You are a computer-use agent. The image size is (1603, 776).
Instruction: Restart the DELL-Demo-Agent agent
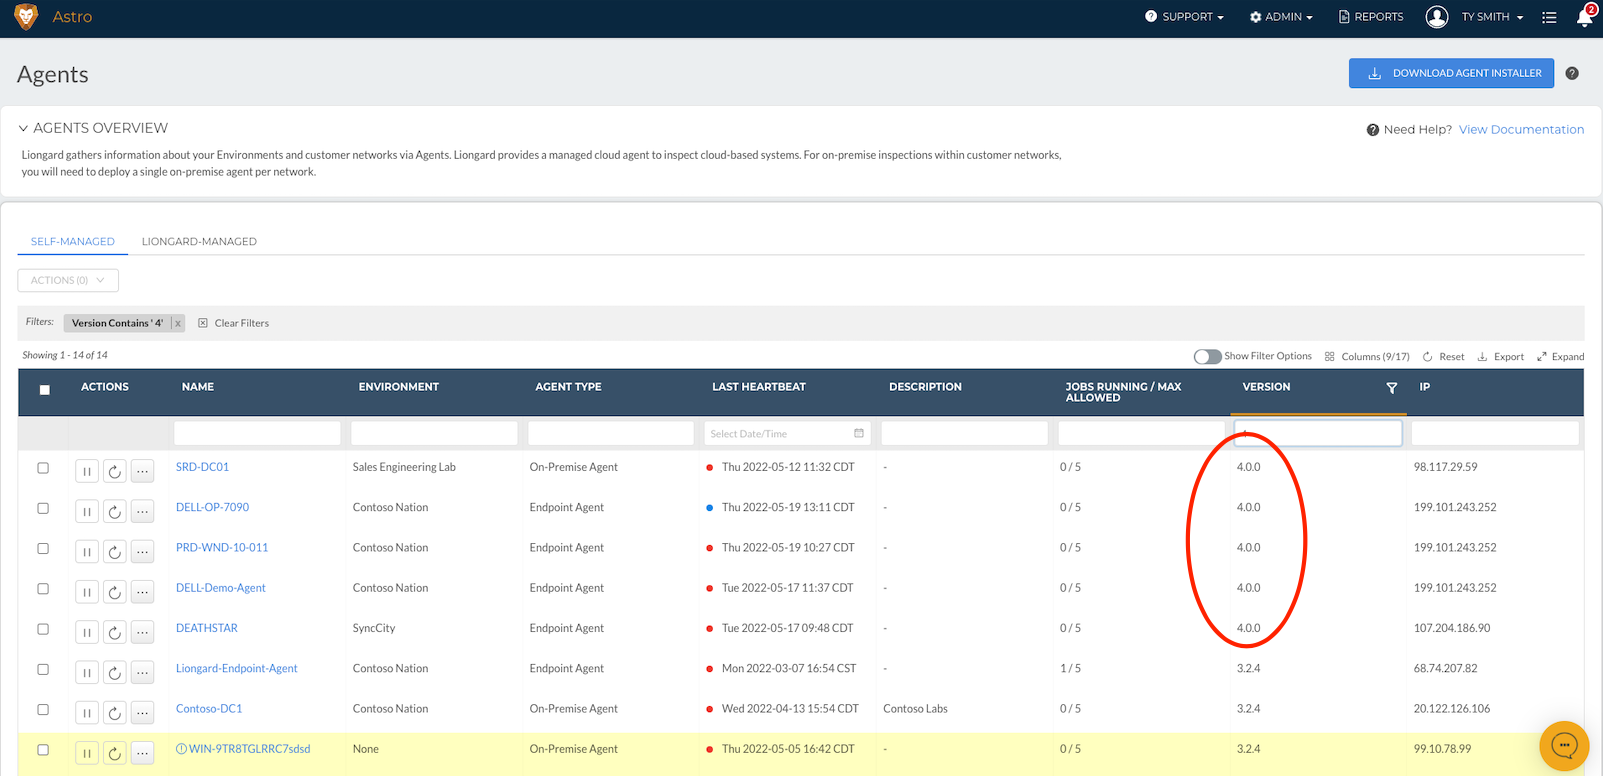click(x=115, y=592)
